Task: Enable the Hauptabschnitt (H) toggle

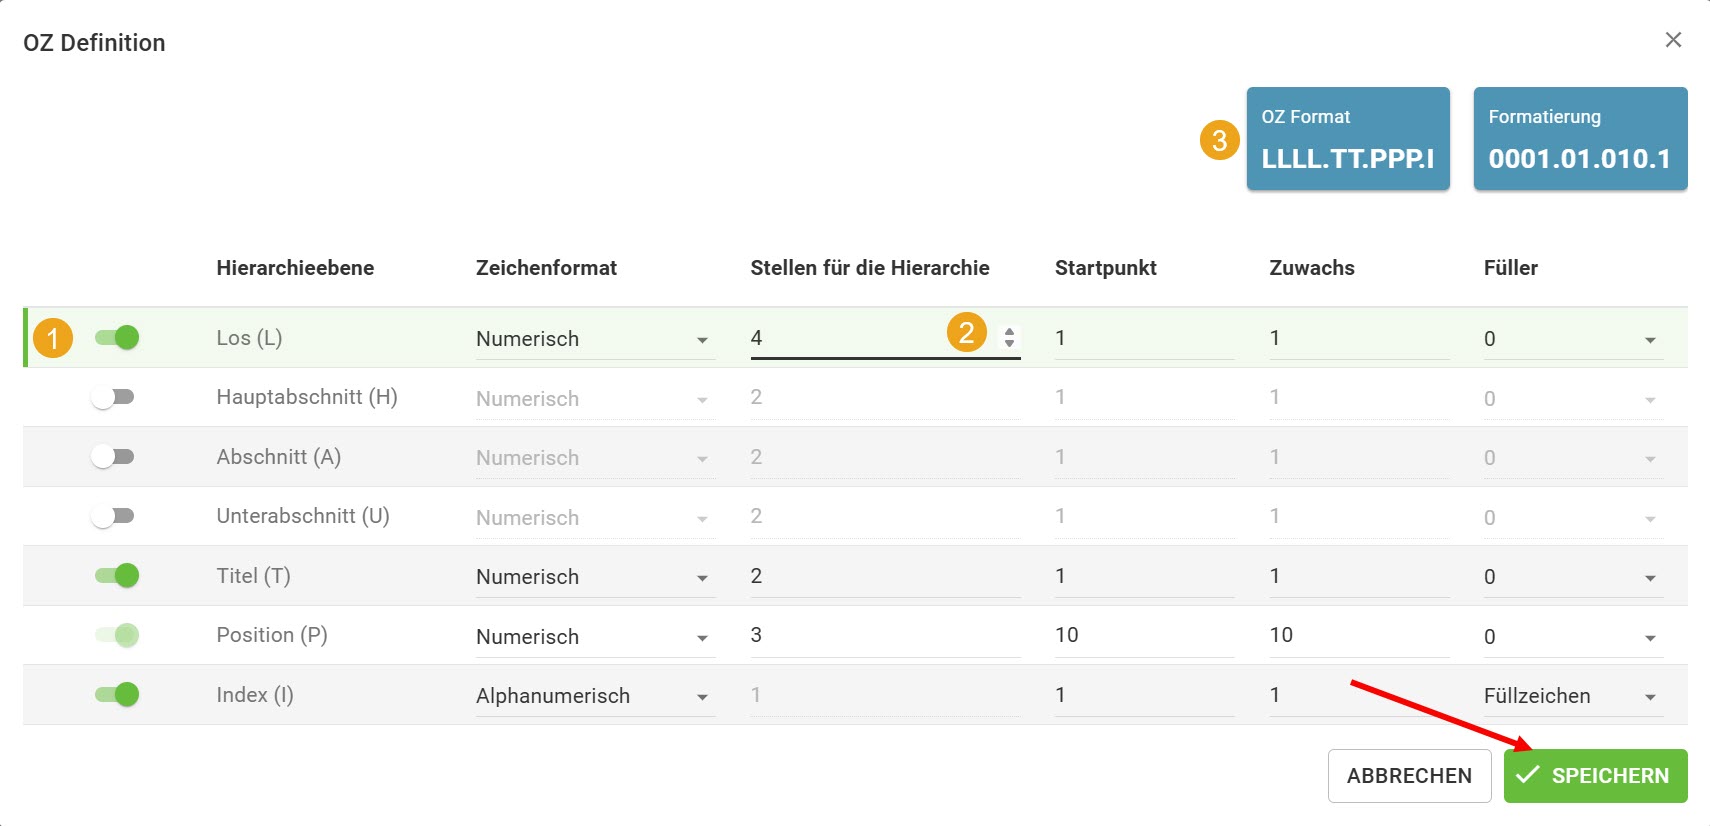Action: click(113, 397)
